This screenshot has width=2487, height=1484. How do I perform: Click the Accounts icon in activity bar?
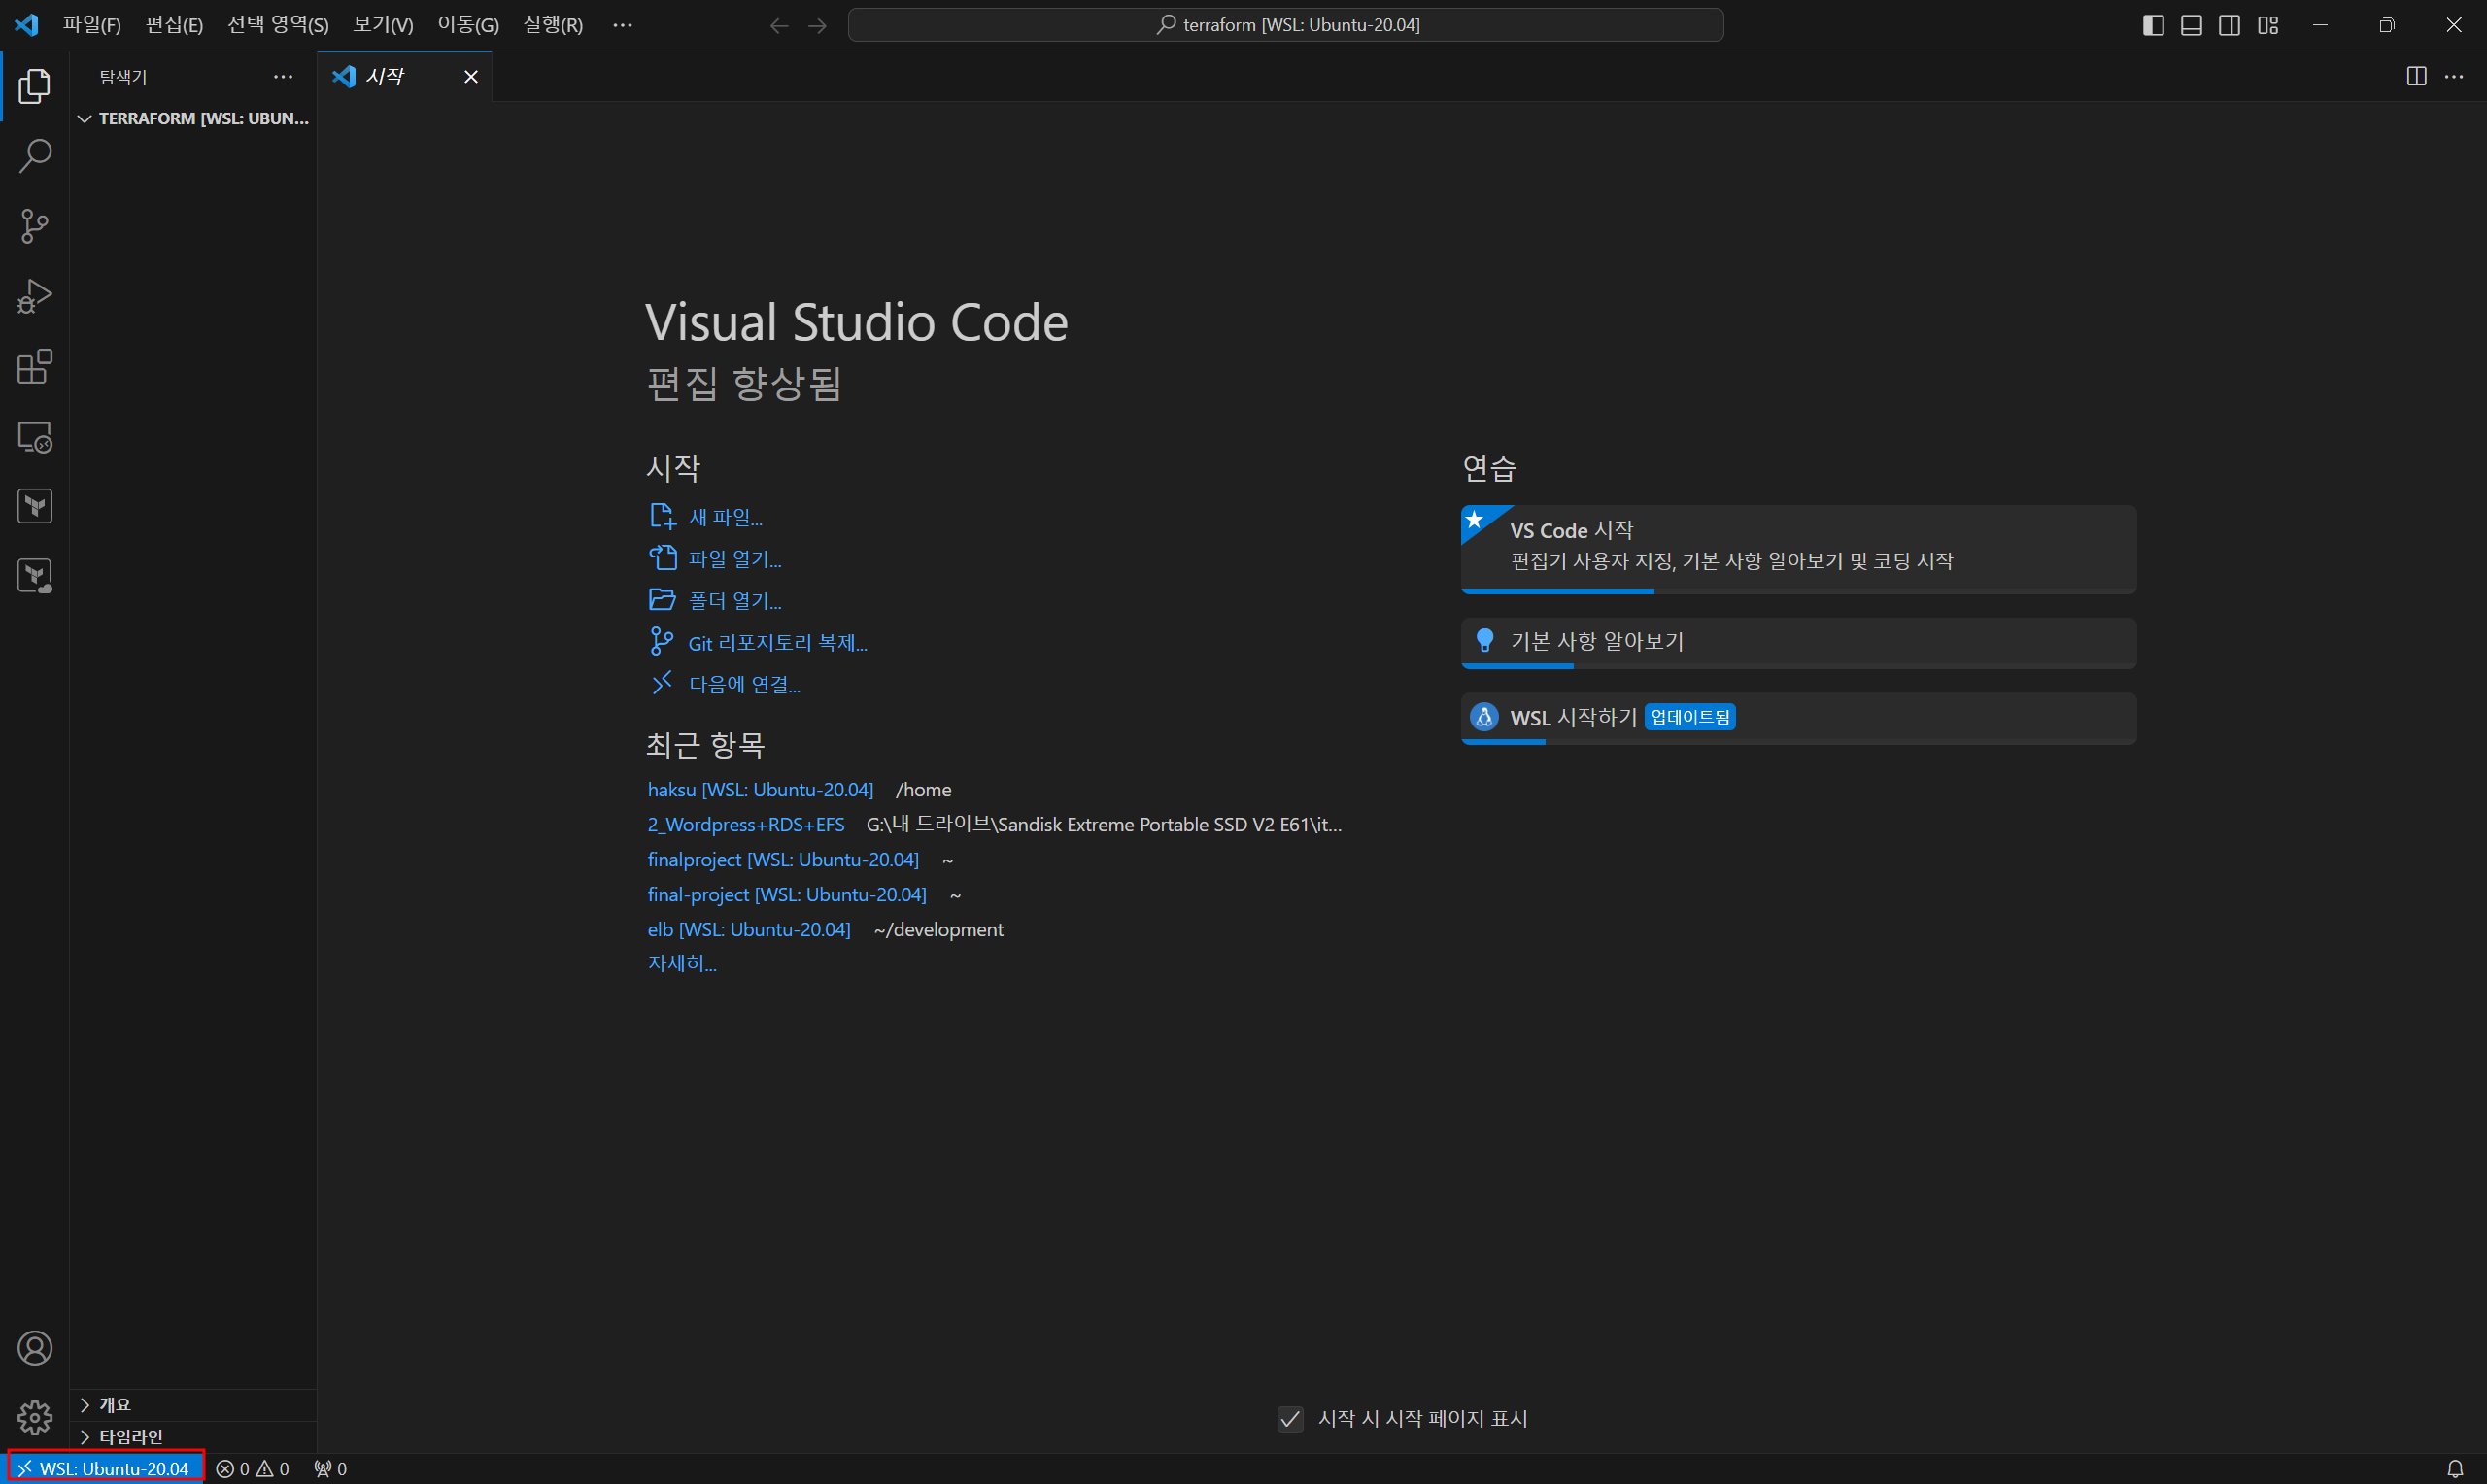point(35,1348)
